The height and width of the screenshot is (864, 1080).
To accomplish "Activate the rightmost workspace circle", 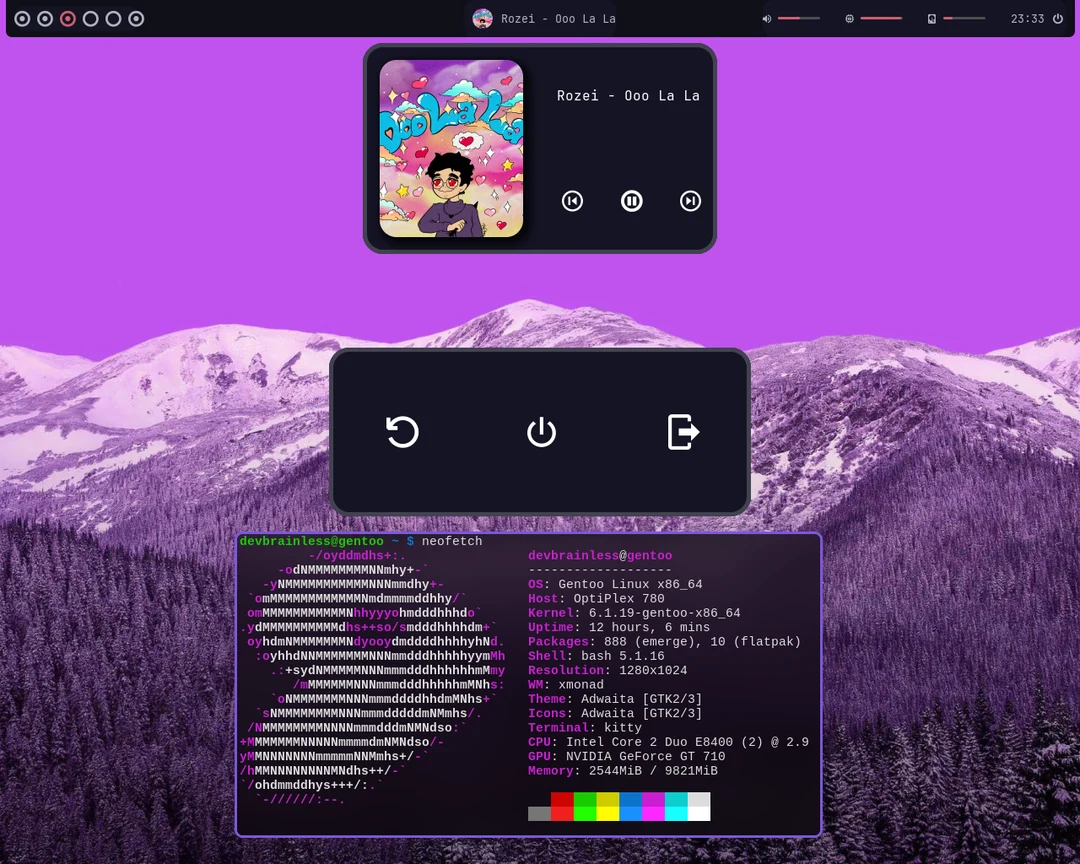I will click(136, 18).
